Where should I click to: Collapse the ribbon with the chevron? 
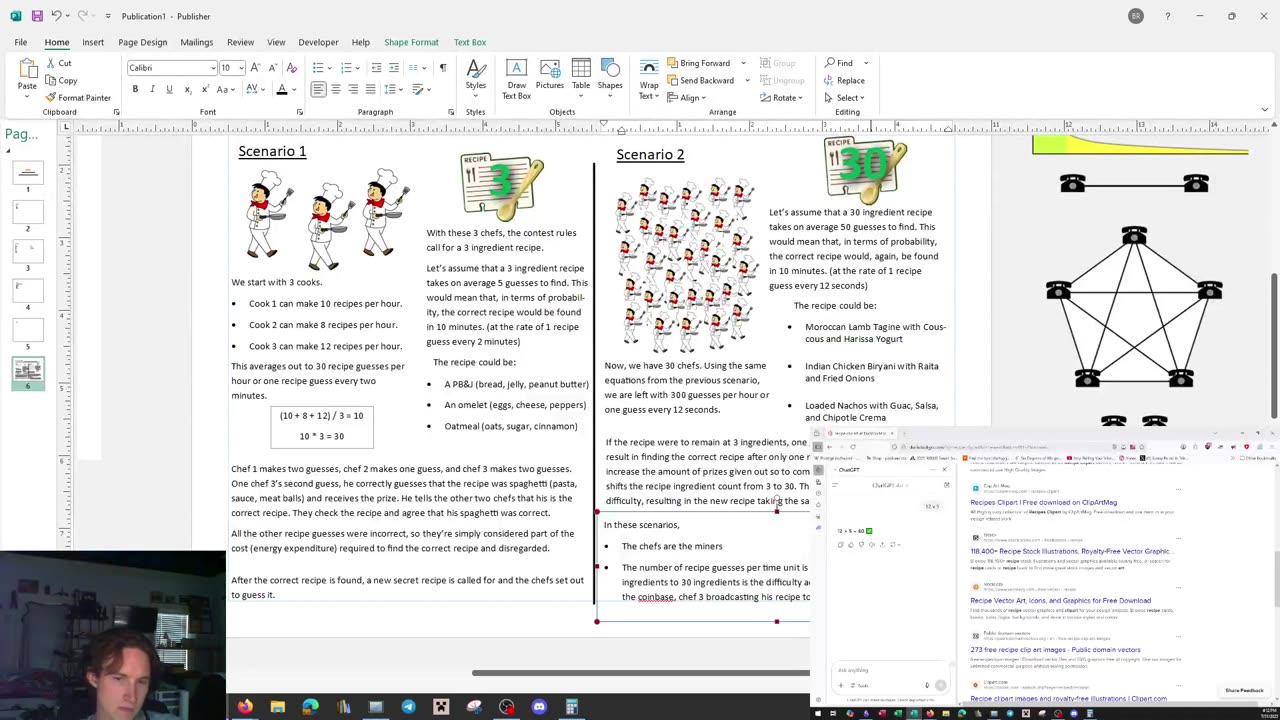coord(1265,110)
